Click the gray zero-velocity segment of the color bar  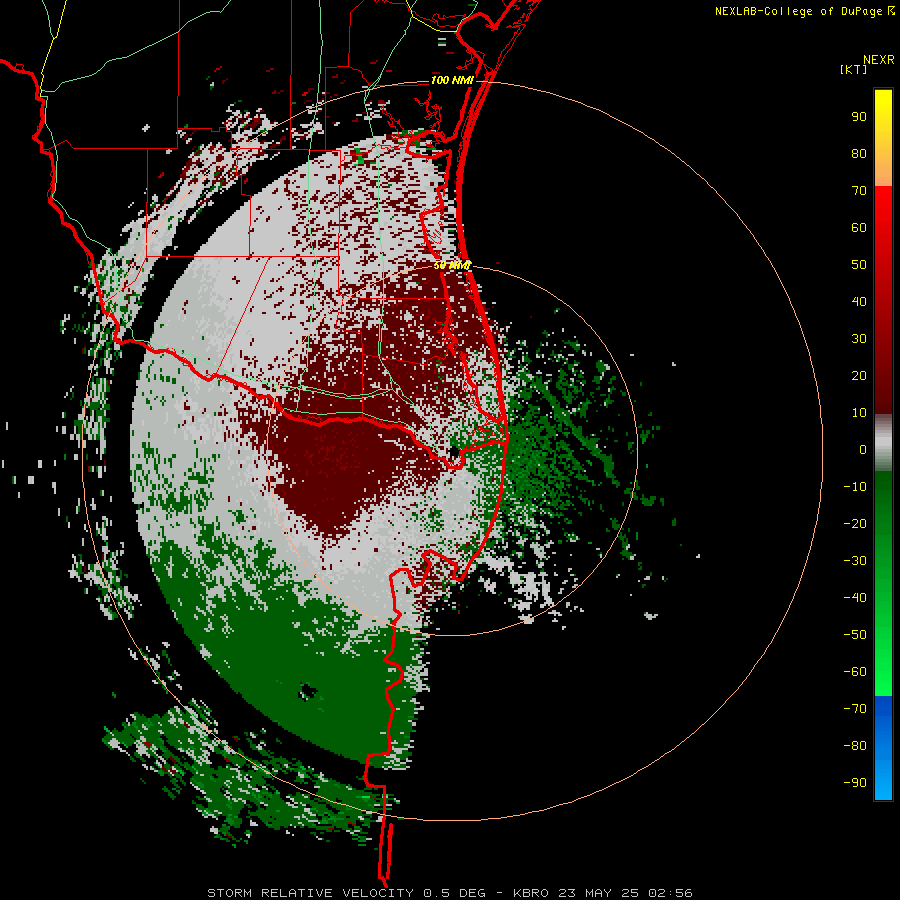click(x=883, y=443)
